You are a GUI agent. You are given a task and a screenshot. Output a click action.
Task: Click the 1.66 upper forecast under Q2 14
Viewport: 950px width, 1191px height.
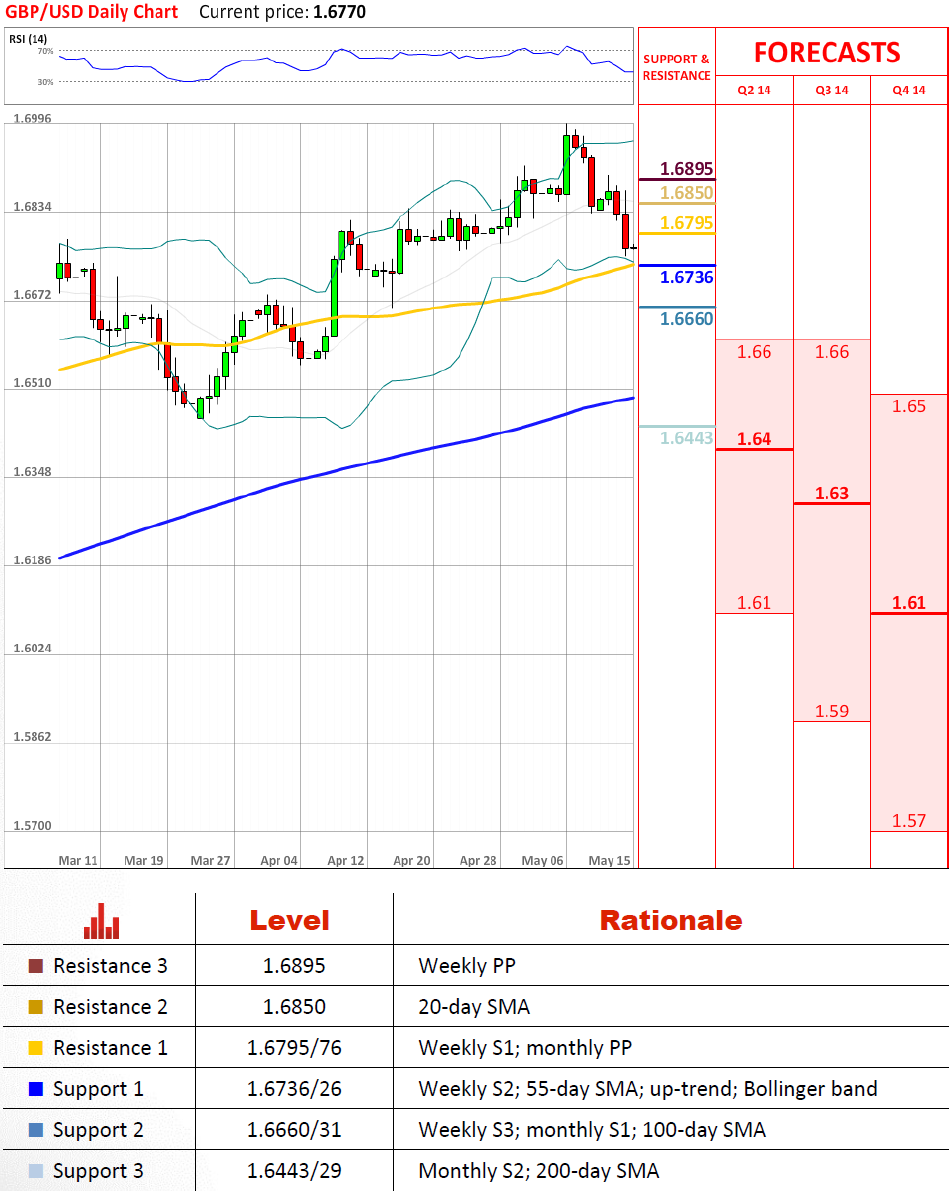coord(754,352)
